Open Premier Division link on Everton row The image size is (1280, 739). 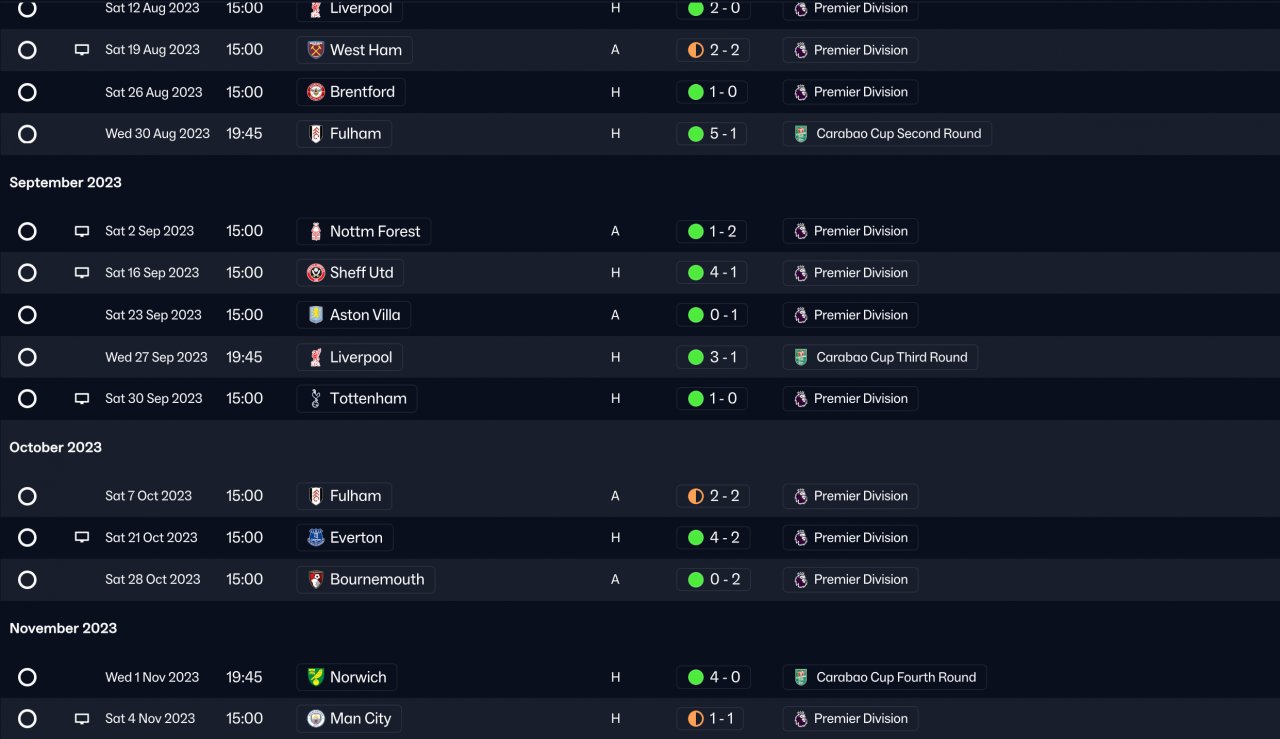pyautogui.click(x=860, y=538)
